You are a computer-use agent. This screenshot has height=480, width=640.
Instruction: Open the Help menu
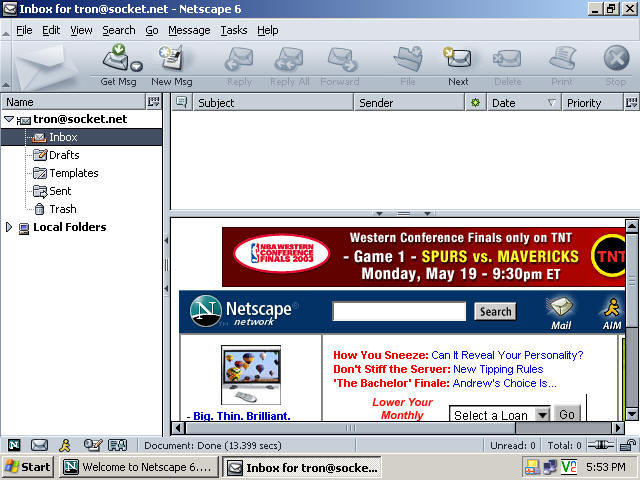pyautogui.click(x=268, y=30)
